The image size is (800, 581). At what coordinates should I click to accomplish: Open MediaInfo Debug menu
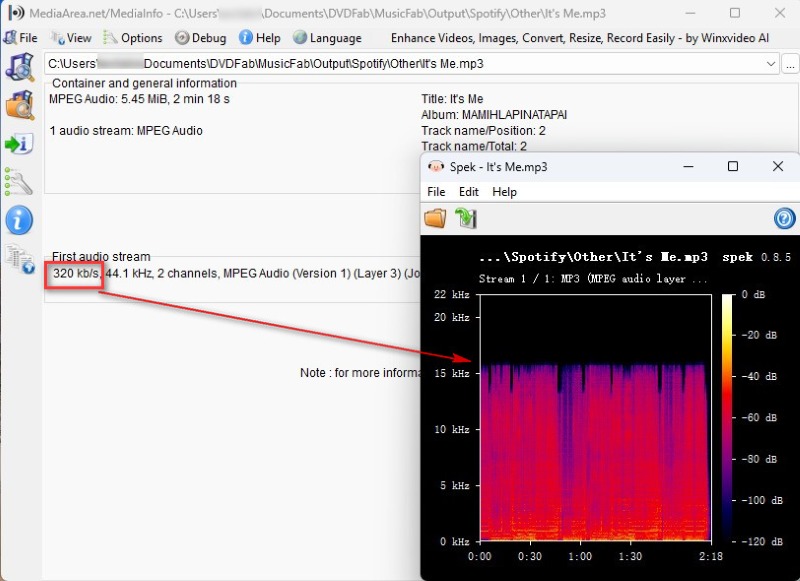[x=201, y=38]
